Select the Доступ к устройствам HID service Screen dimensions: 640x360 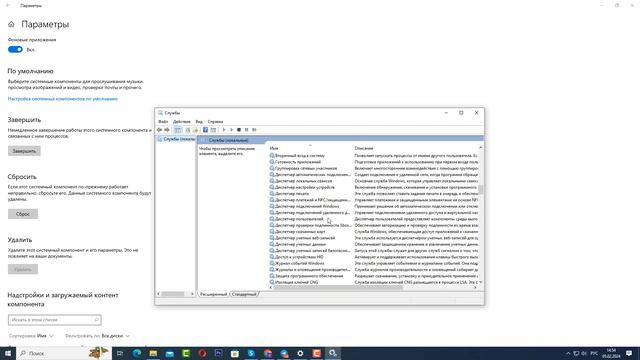point(299,257)
